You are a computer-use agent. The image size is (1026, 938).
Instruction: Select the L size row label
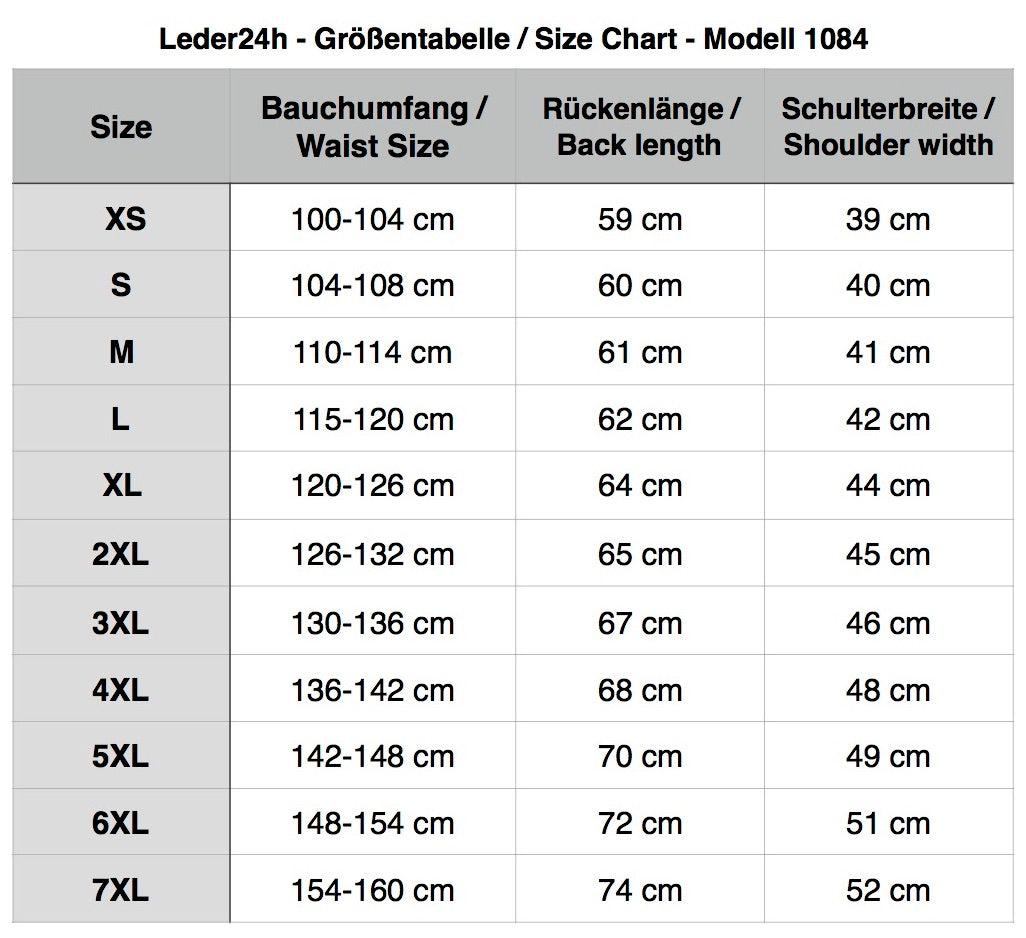click(x=120, y=419)
